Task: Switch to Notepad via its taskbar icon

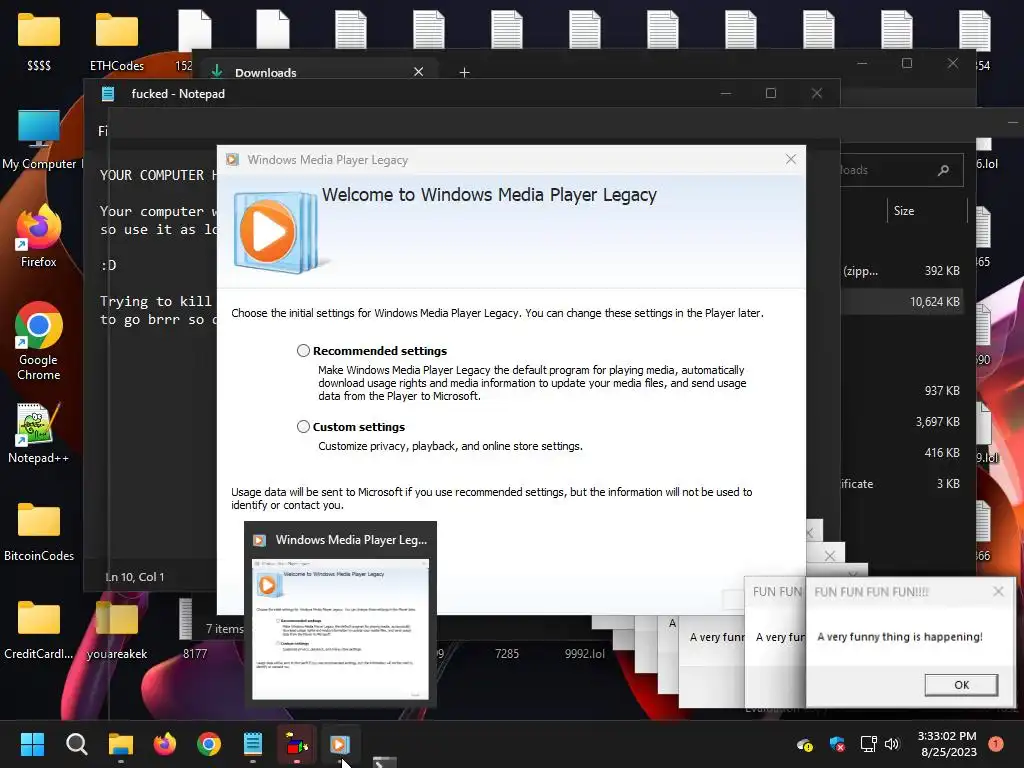Action: (253, 744)
